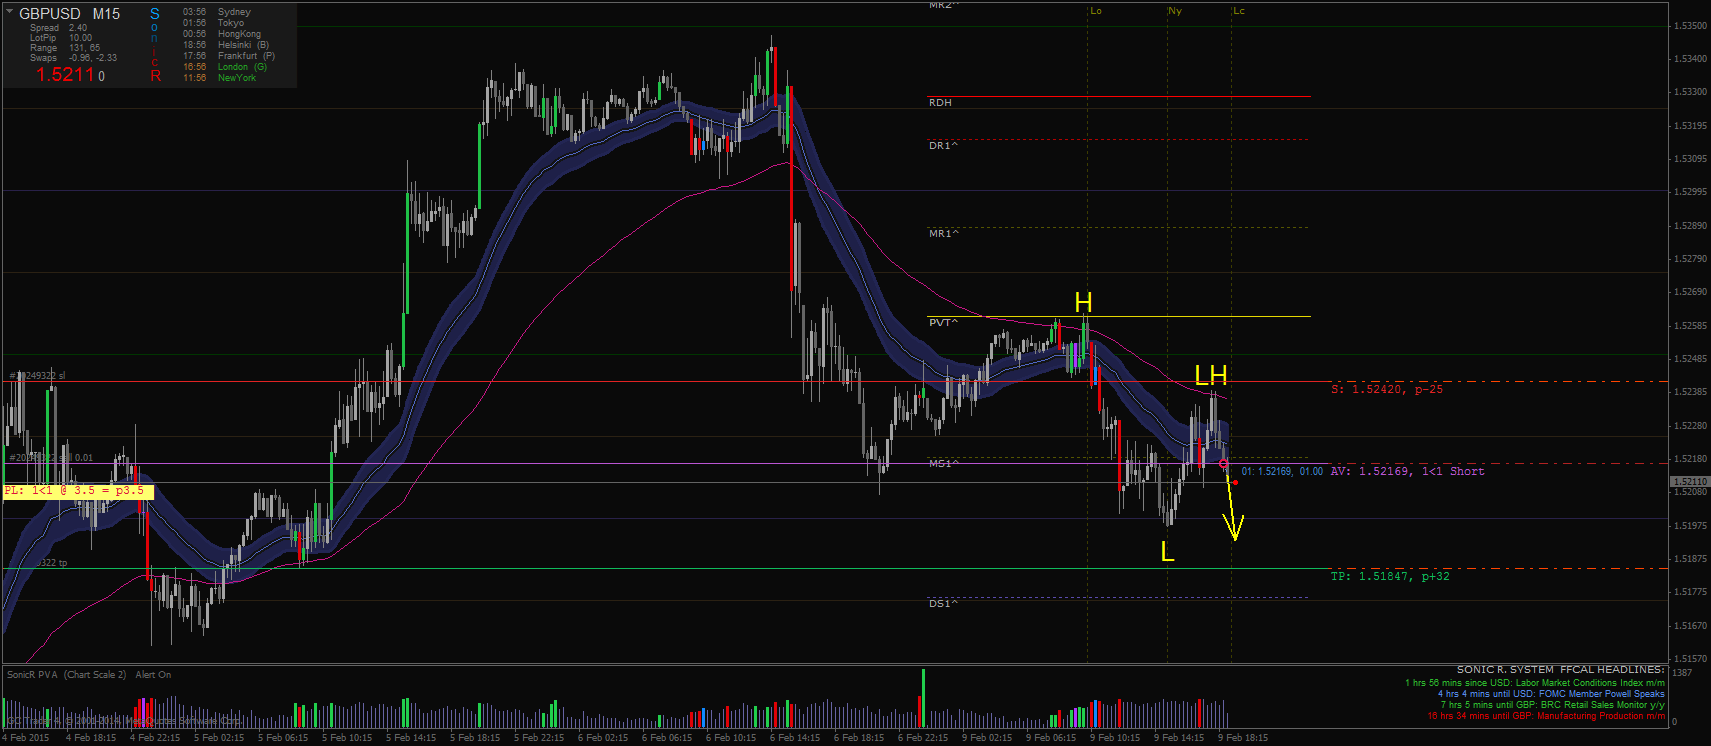Click the red 1.5211 bid price
Viewport: 1711px width, 746px height.
pos(65,75)
